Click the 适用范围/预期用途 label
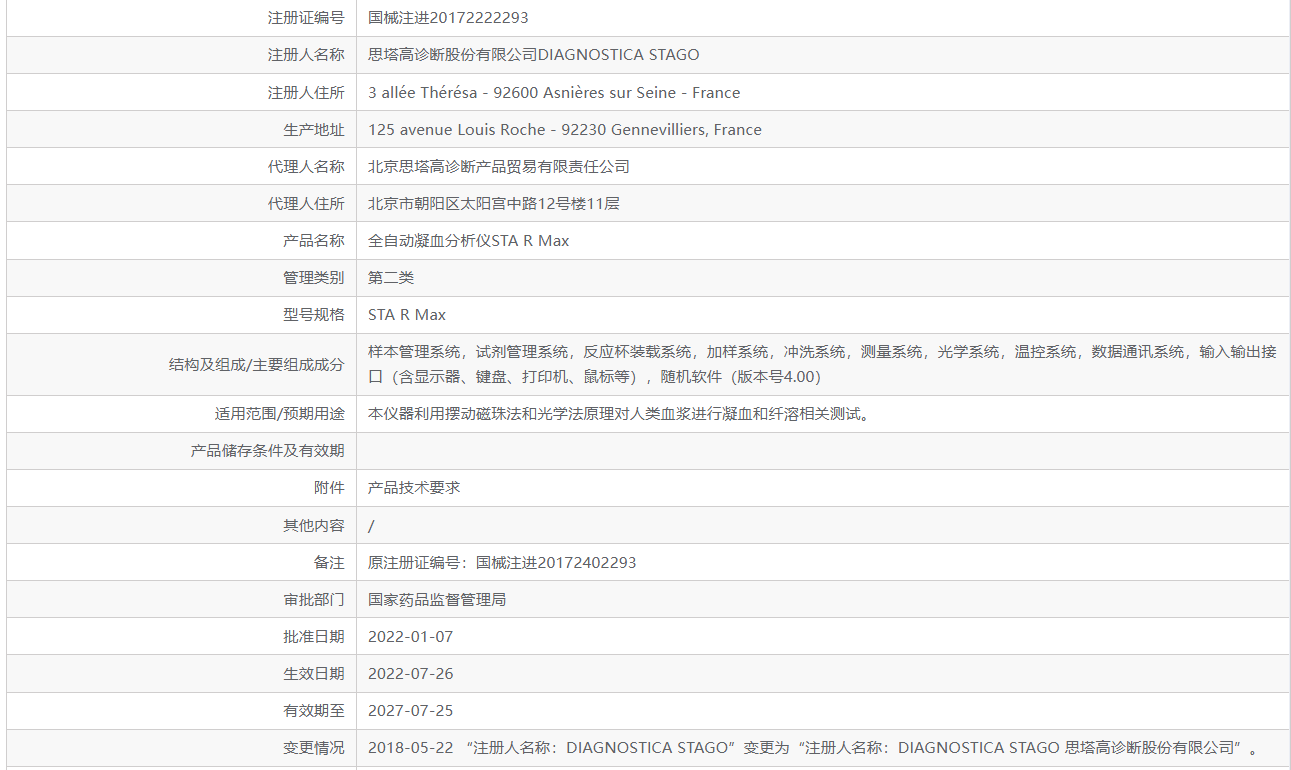The width and height of the screenshot is (1291, 770). pos(280,413)
